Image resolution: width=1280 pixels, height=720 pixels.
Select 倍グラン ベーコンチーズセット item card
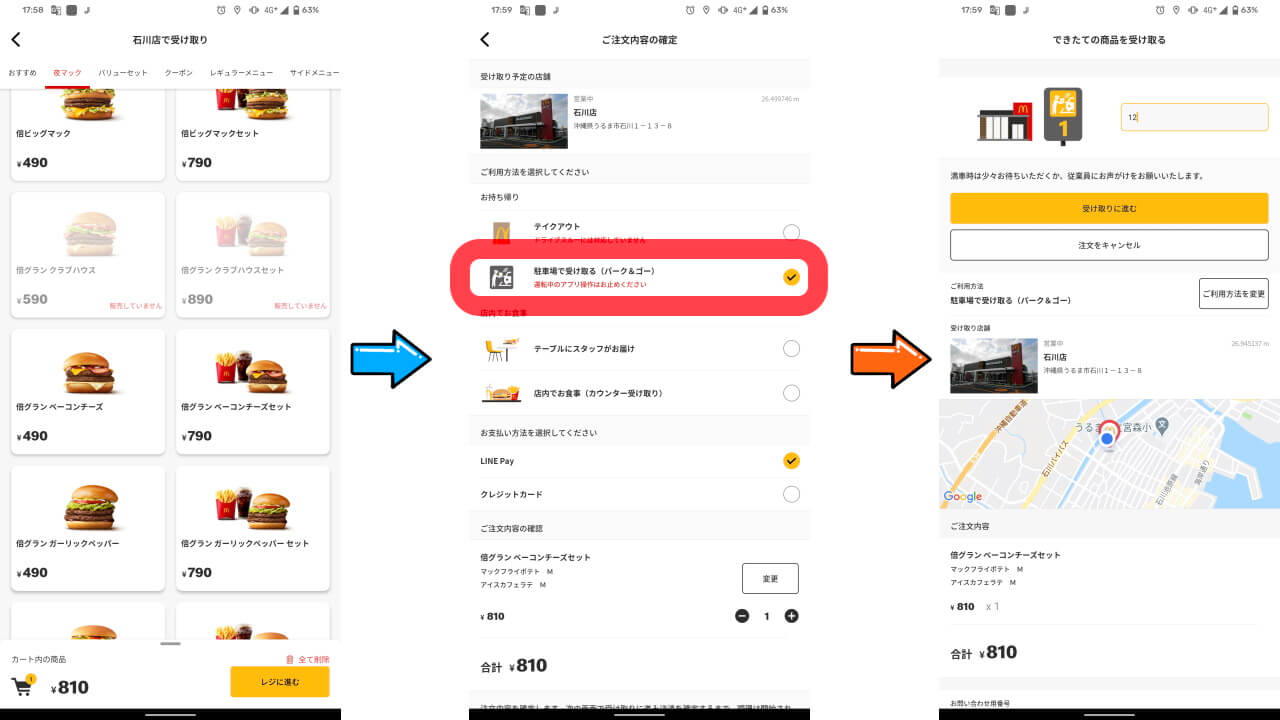(x=253, y=391)
